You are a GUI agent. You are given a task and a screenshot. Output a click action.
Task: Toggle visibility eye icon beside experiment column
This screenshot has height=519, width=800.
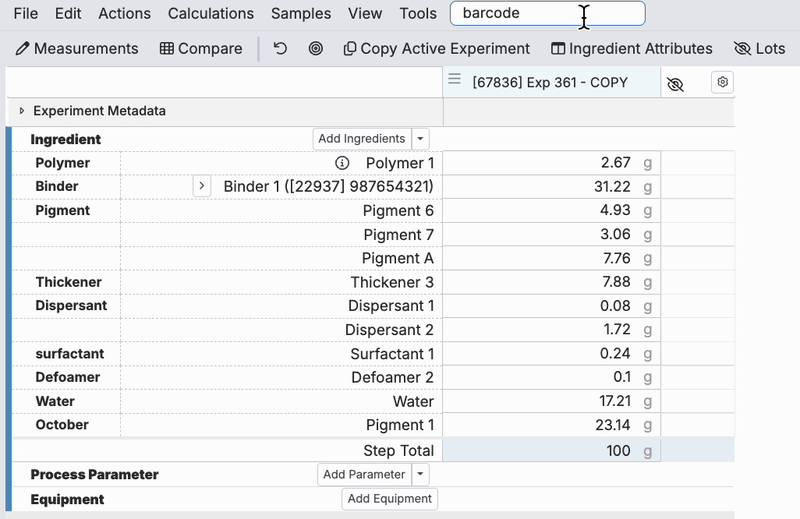point(675,84)
